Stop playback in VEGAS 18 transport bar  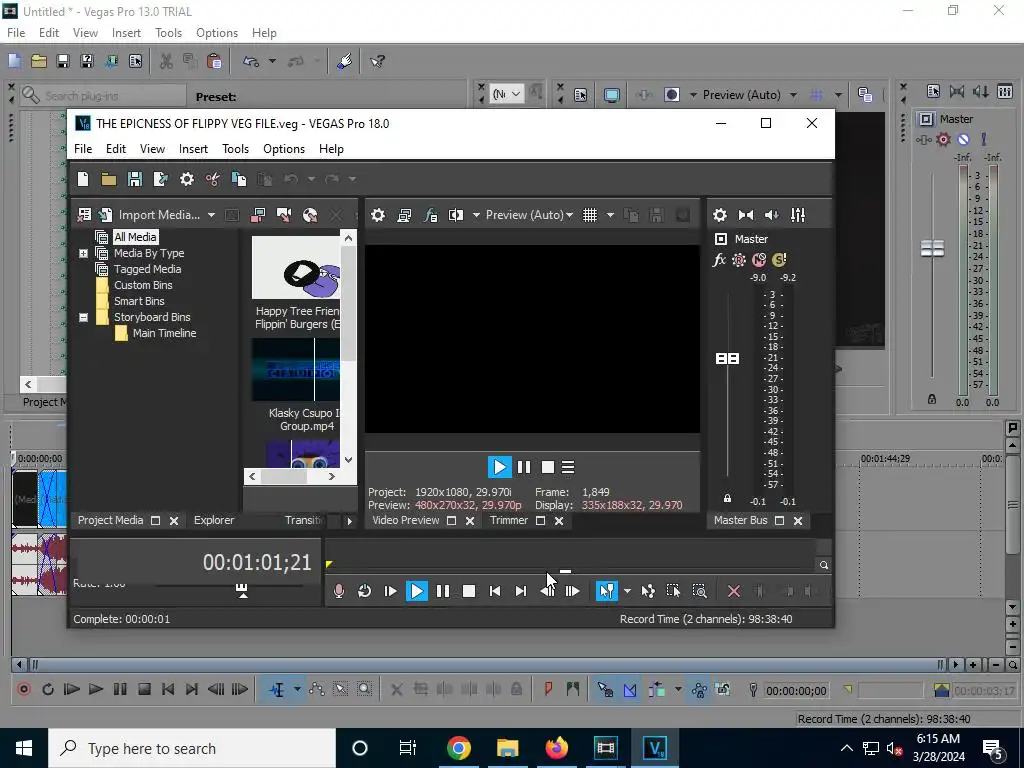(469, 591)
